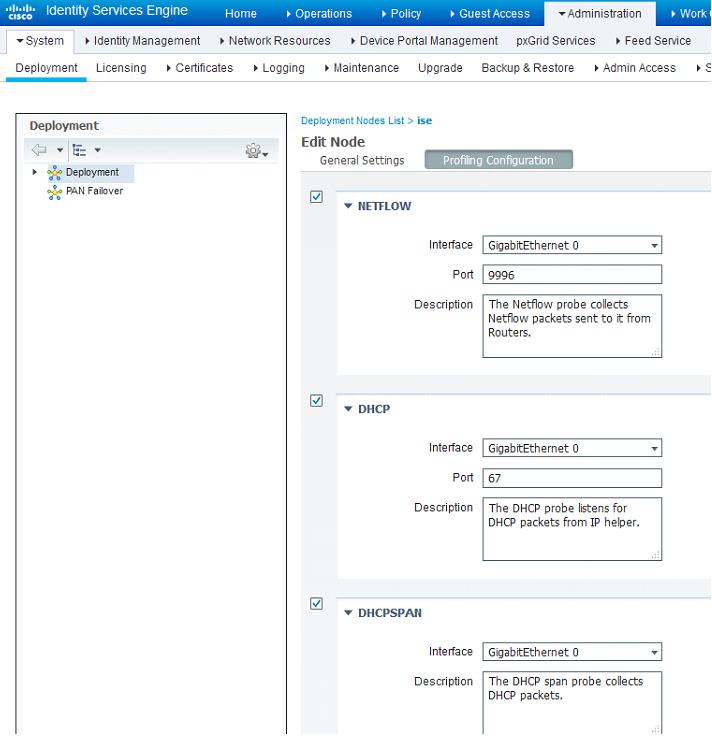This screenshot has width=712, height=739.
Task: Click the DHCP Port field with 67
Action: pyautogui.click(x=572, y=478)
